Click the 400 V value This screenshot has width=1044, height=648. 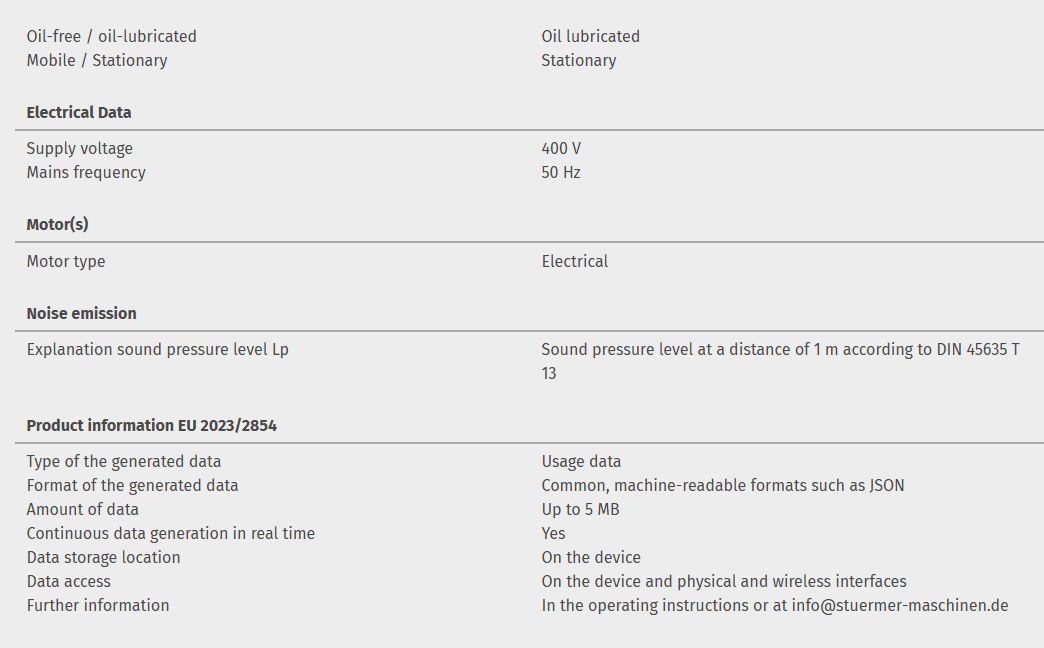561,148
